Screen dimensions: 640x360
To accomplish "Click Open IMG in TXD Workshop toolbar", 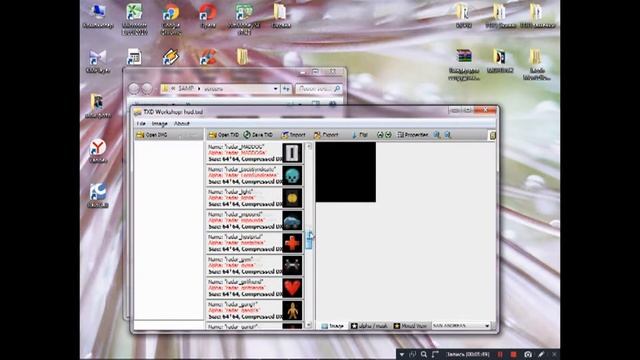I will pyautogui.click(x=151, y=135).
